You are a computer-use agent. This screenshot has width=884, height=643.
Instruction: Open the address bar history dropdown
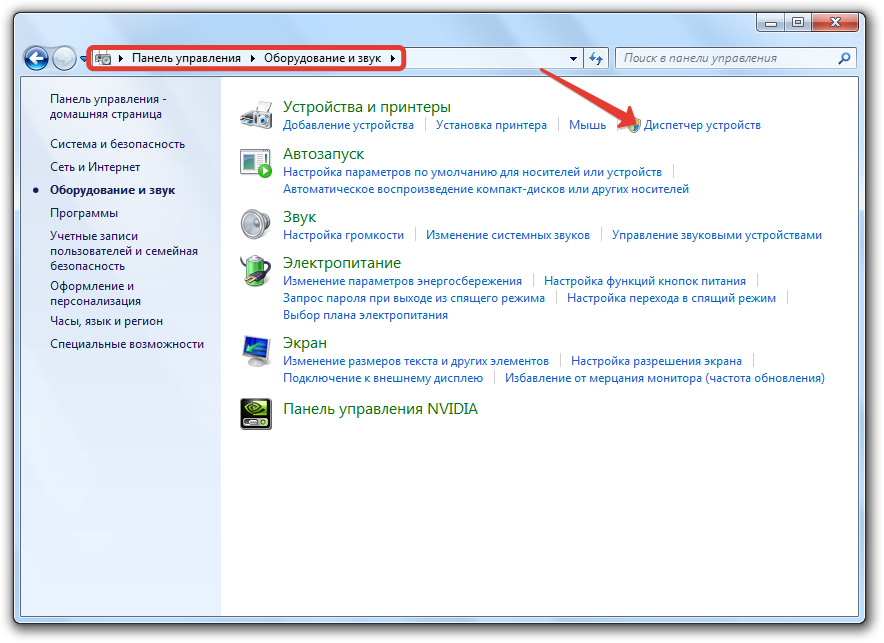click(573, 59)
